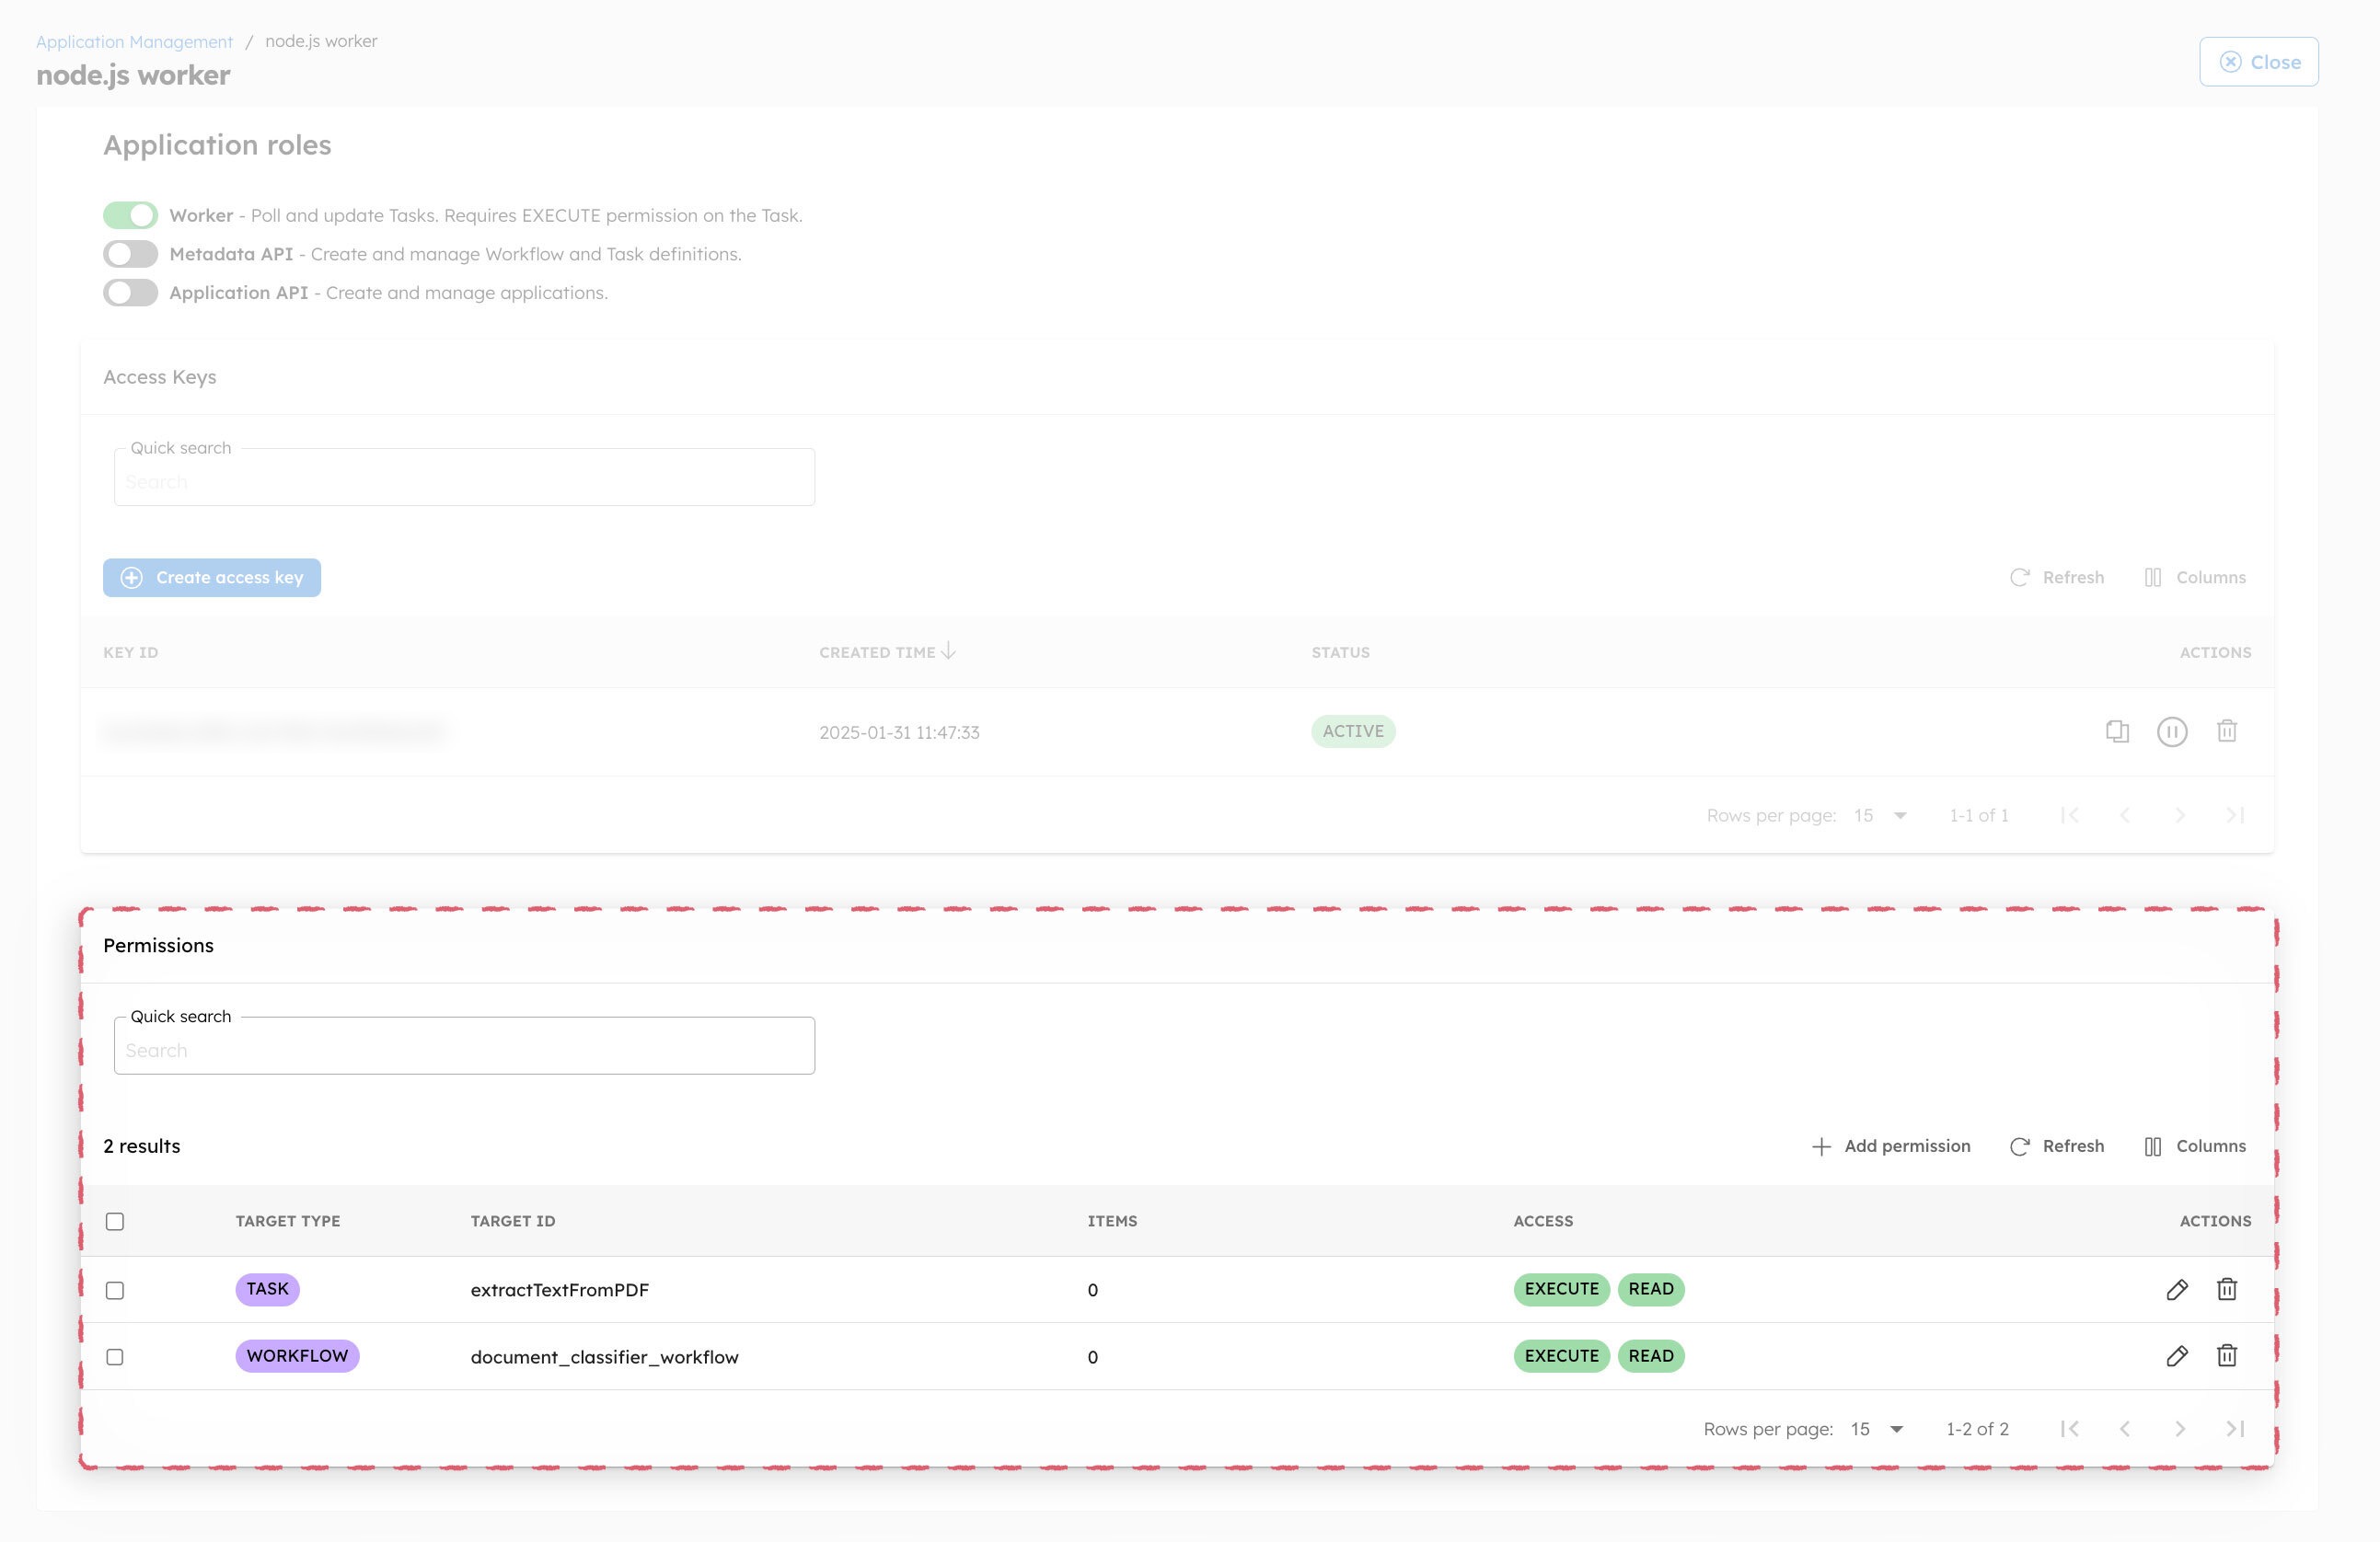Pause the active access key

(2172, 731)
